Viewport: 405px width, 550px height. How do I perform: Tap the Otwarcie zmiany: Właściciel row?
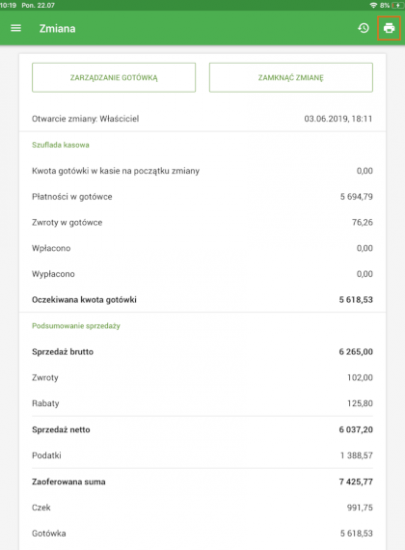click(202, 119)
